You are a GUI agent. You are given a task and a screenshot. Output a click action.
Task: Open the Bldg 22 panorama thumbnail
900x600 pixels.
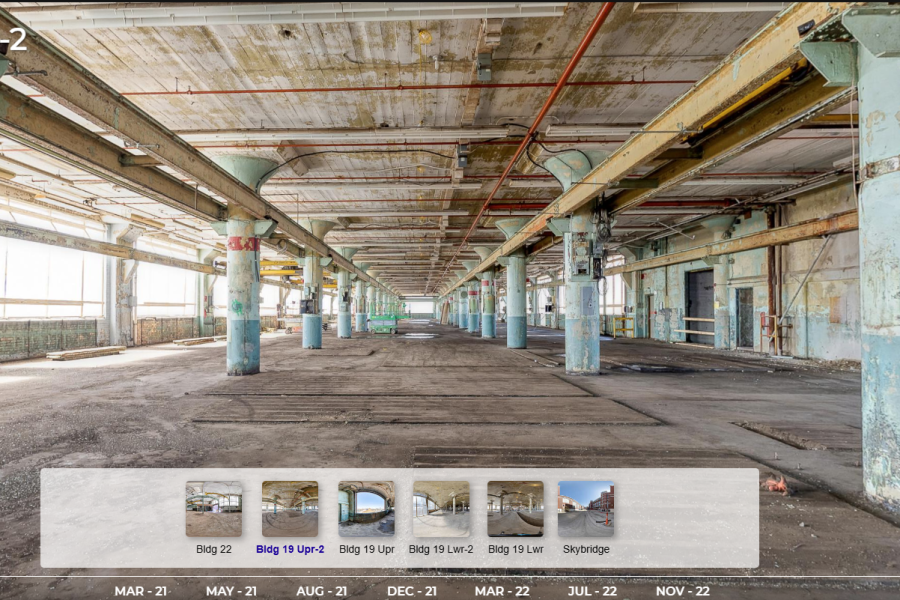point(214,509)
